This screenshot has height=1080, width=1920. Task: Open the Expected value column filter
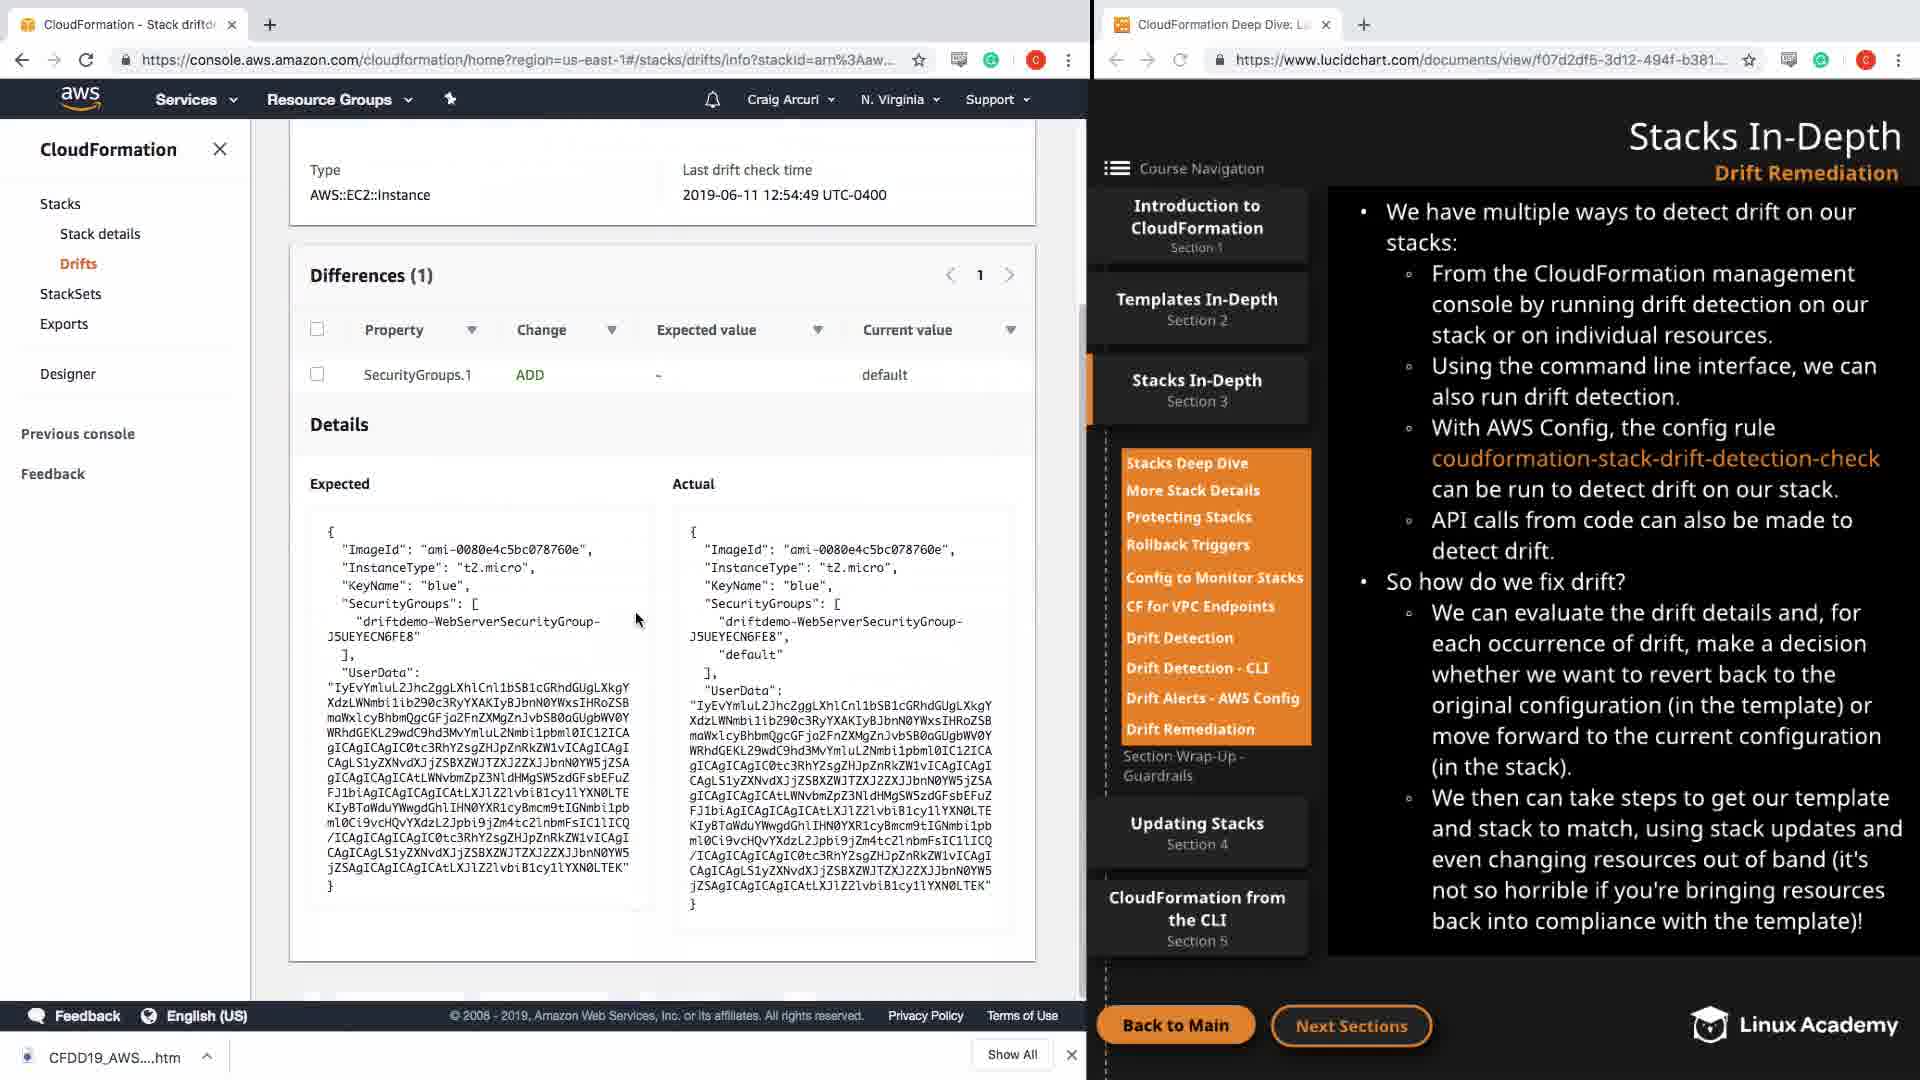click(x=817, y=330)
